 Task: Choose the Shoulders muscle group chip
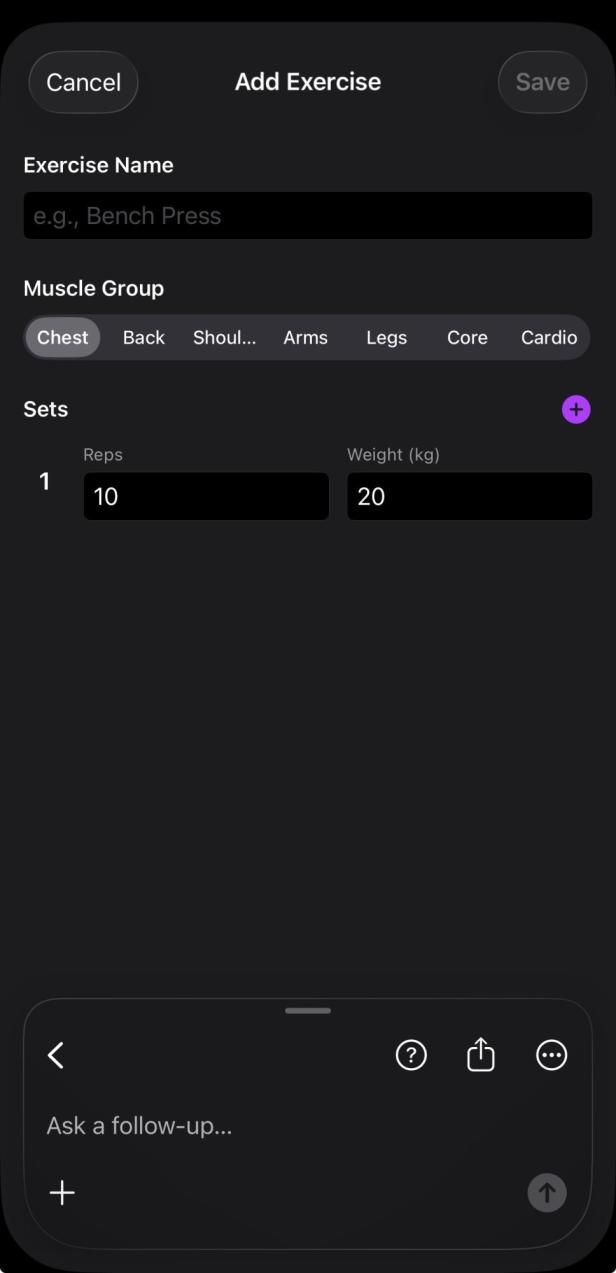224,337
